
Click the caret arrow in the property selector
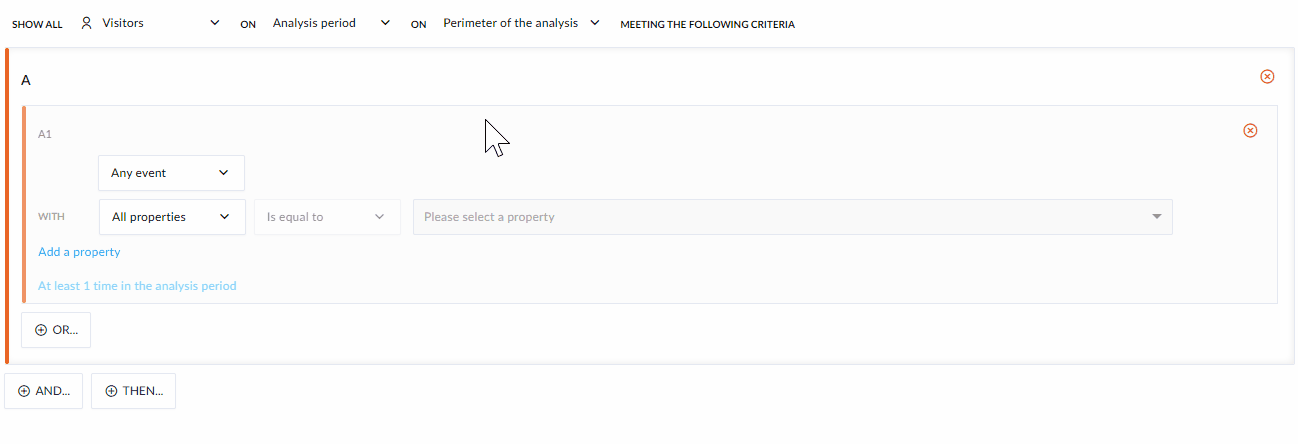[x=1157, y=217]
